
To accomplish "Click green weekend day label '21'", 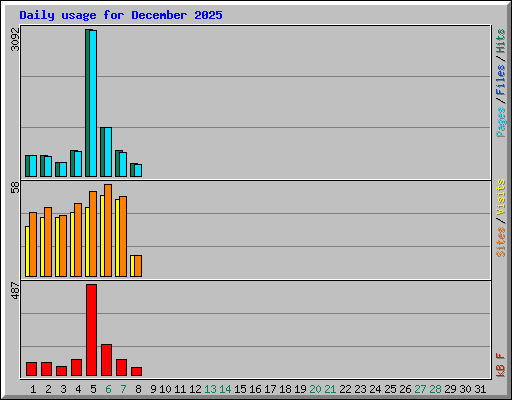I will pos(330,389).
